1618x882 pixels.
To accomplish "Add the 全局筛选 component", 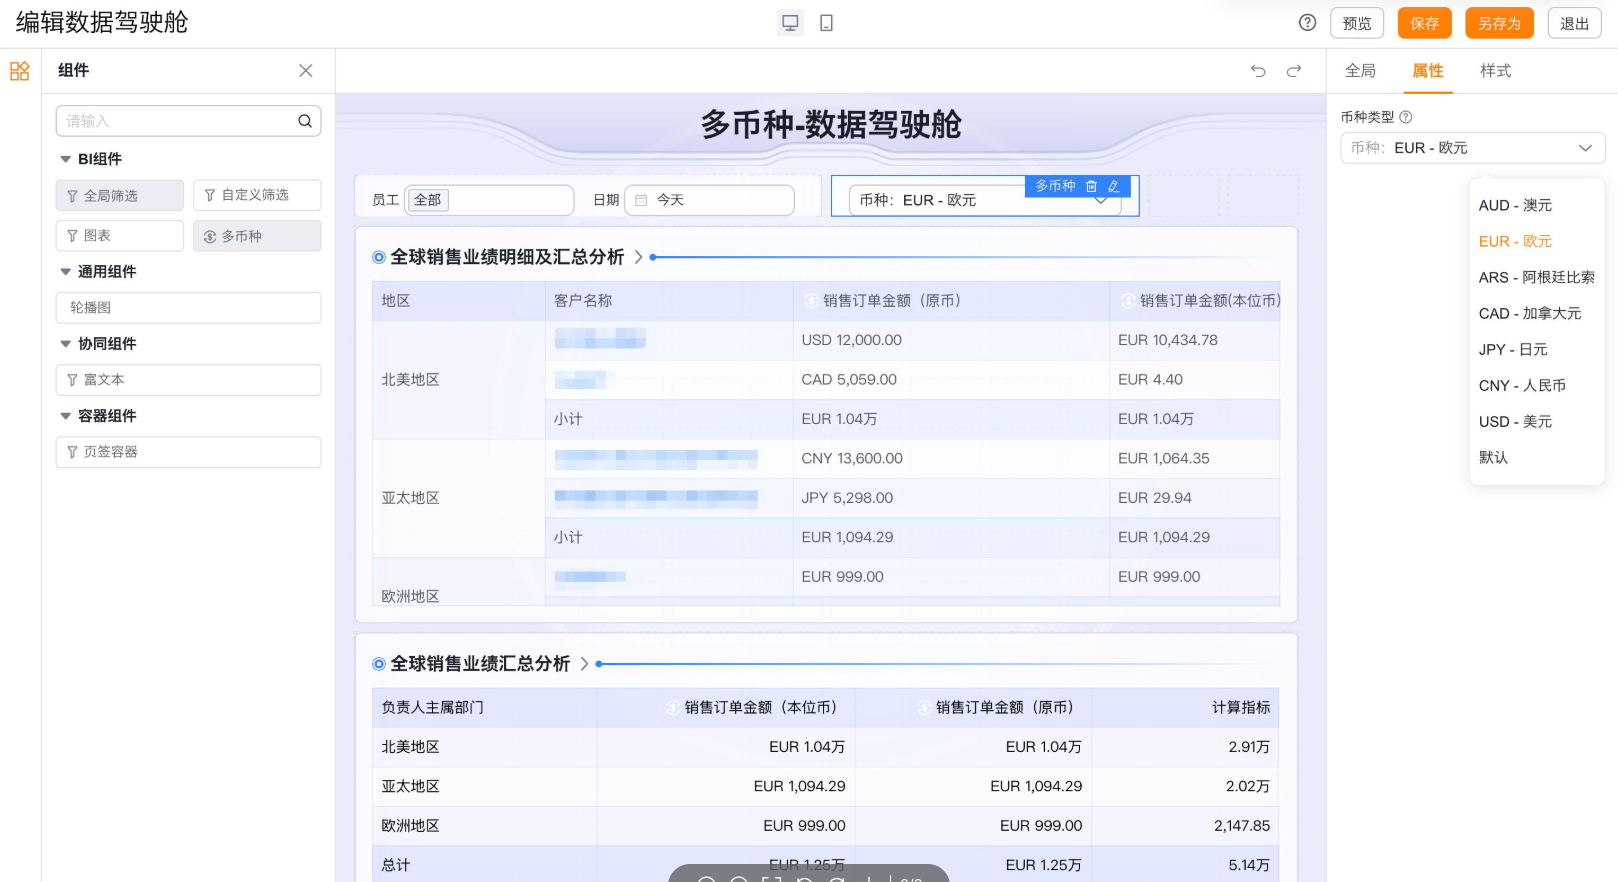I will pos(120,196).
